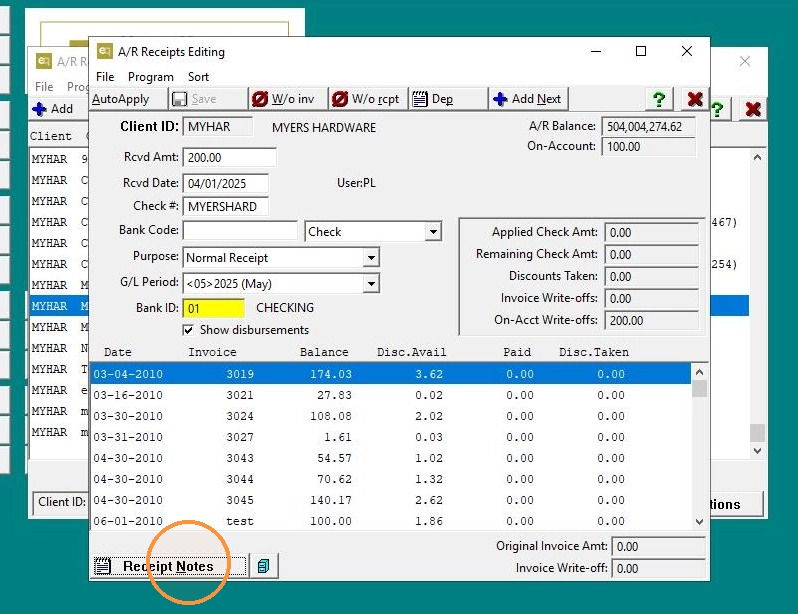798x614 pixels.
Task: Click the A/R Receipts Editing title icon
Action: (x=104, y=51)
